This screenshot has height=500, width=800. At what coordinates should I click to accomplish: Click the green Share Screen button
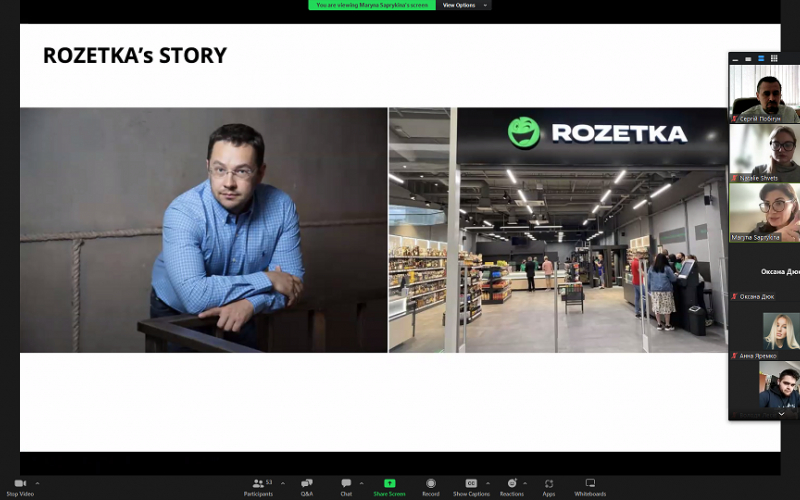389,487
